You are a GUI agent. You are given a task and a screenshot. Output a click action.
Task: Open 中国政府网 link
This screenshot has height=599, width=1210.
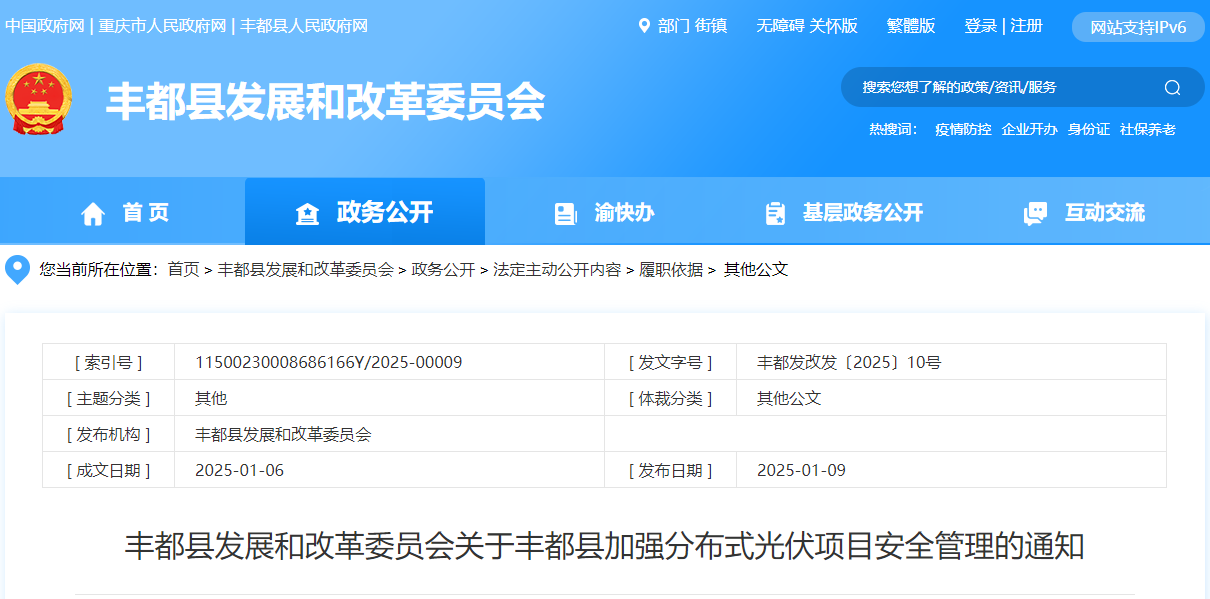(44, 26)
